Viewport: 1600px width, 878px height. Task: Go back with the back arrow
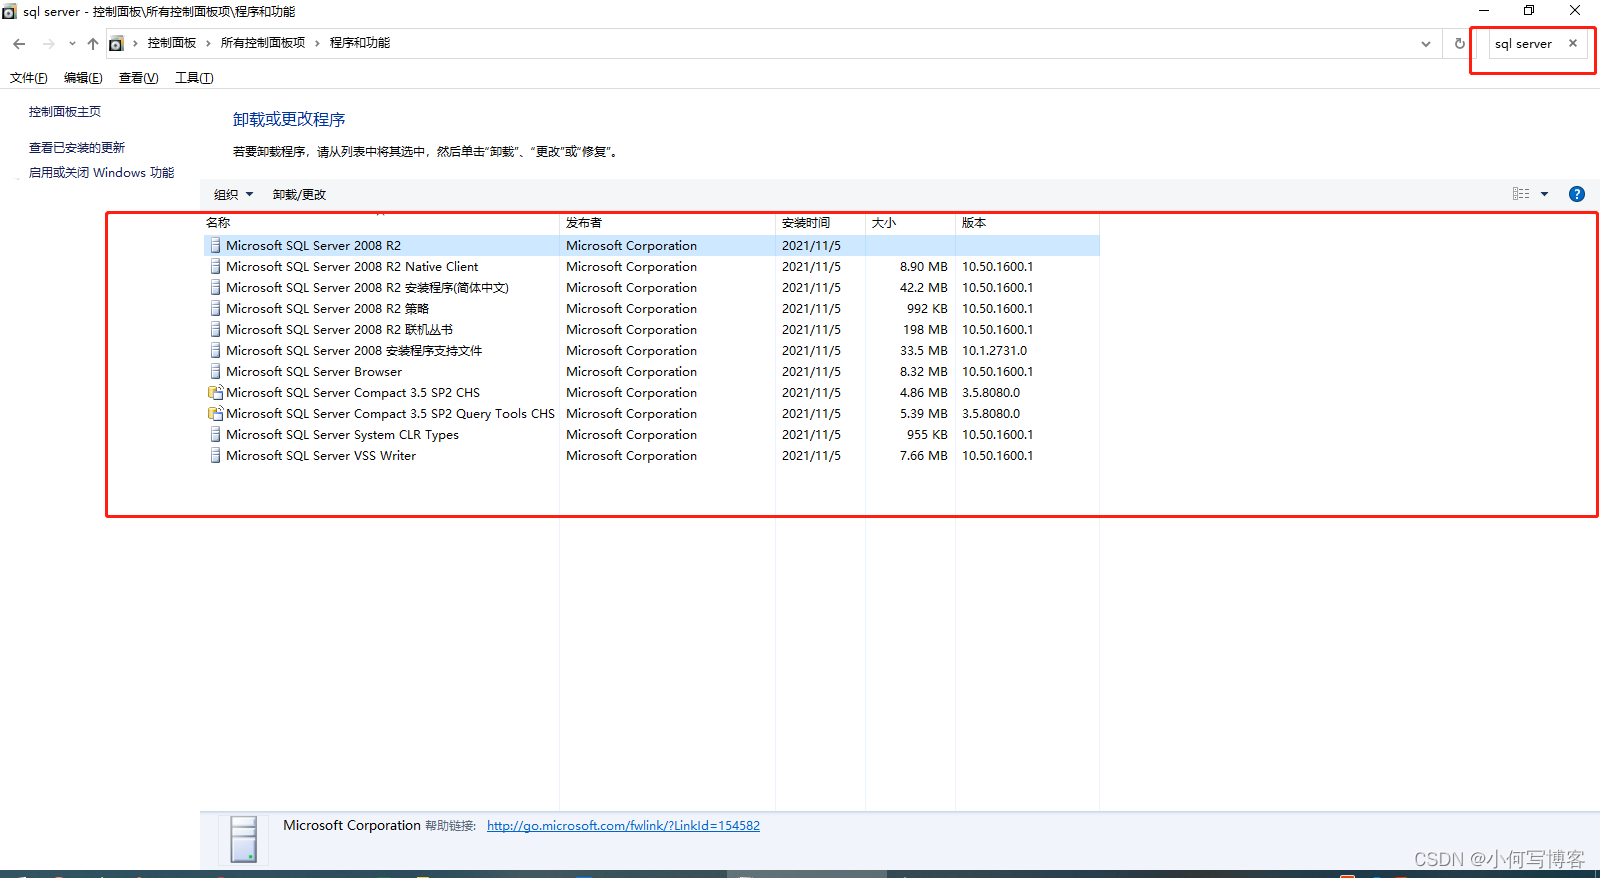tap(19, 43)
